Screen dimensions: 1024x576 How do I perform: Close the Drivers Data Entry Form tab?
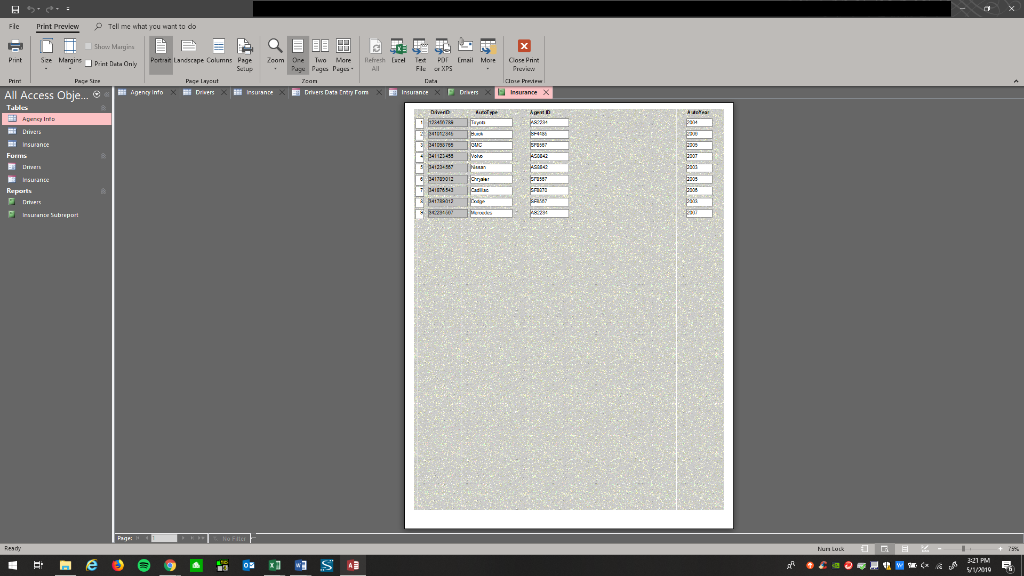pyautogui.click(x=379, y=93)
